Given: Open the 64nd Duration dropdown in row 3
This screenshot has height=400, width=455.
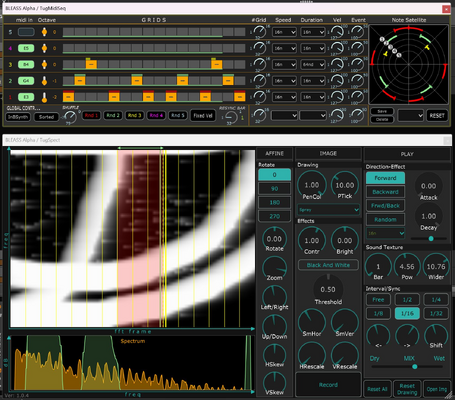Looking at the screenshot, I should (x=313, y=64).
